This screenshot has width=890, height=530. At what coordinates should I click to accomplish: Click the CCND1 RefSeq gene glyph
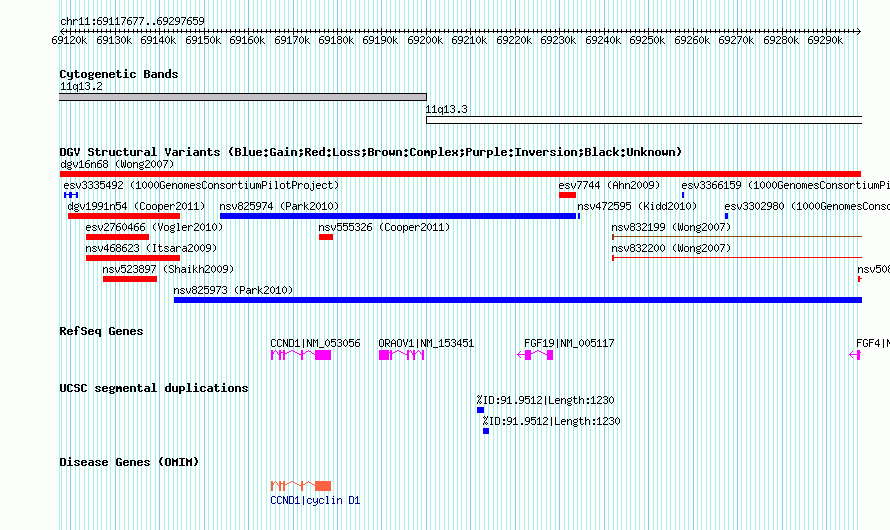pos(301,355)
